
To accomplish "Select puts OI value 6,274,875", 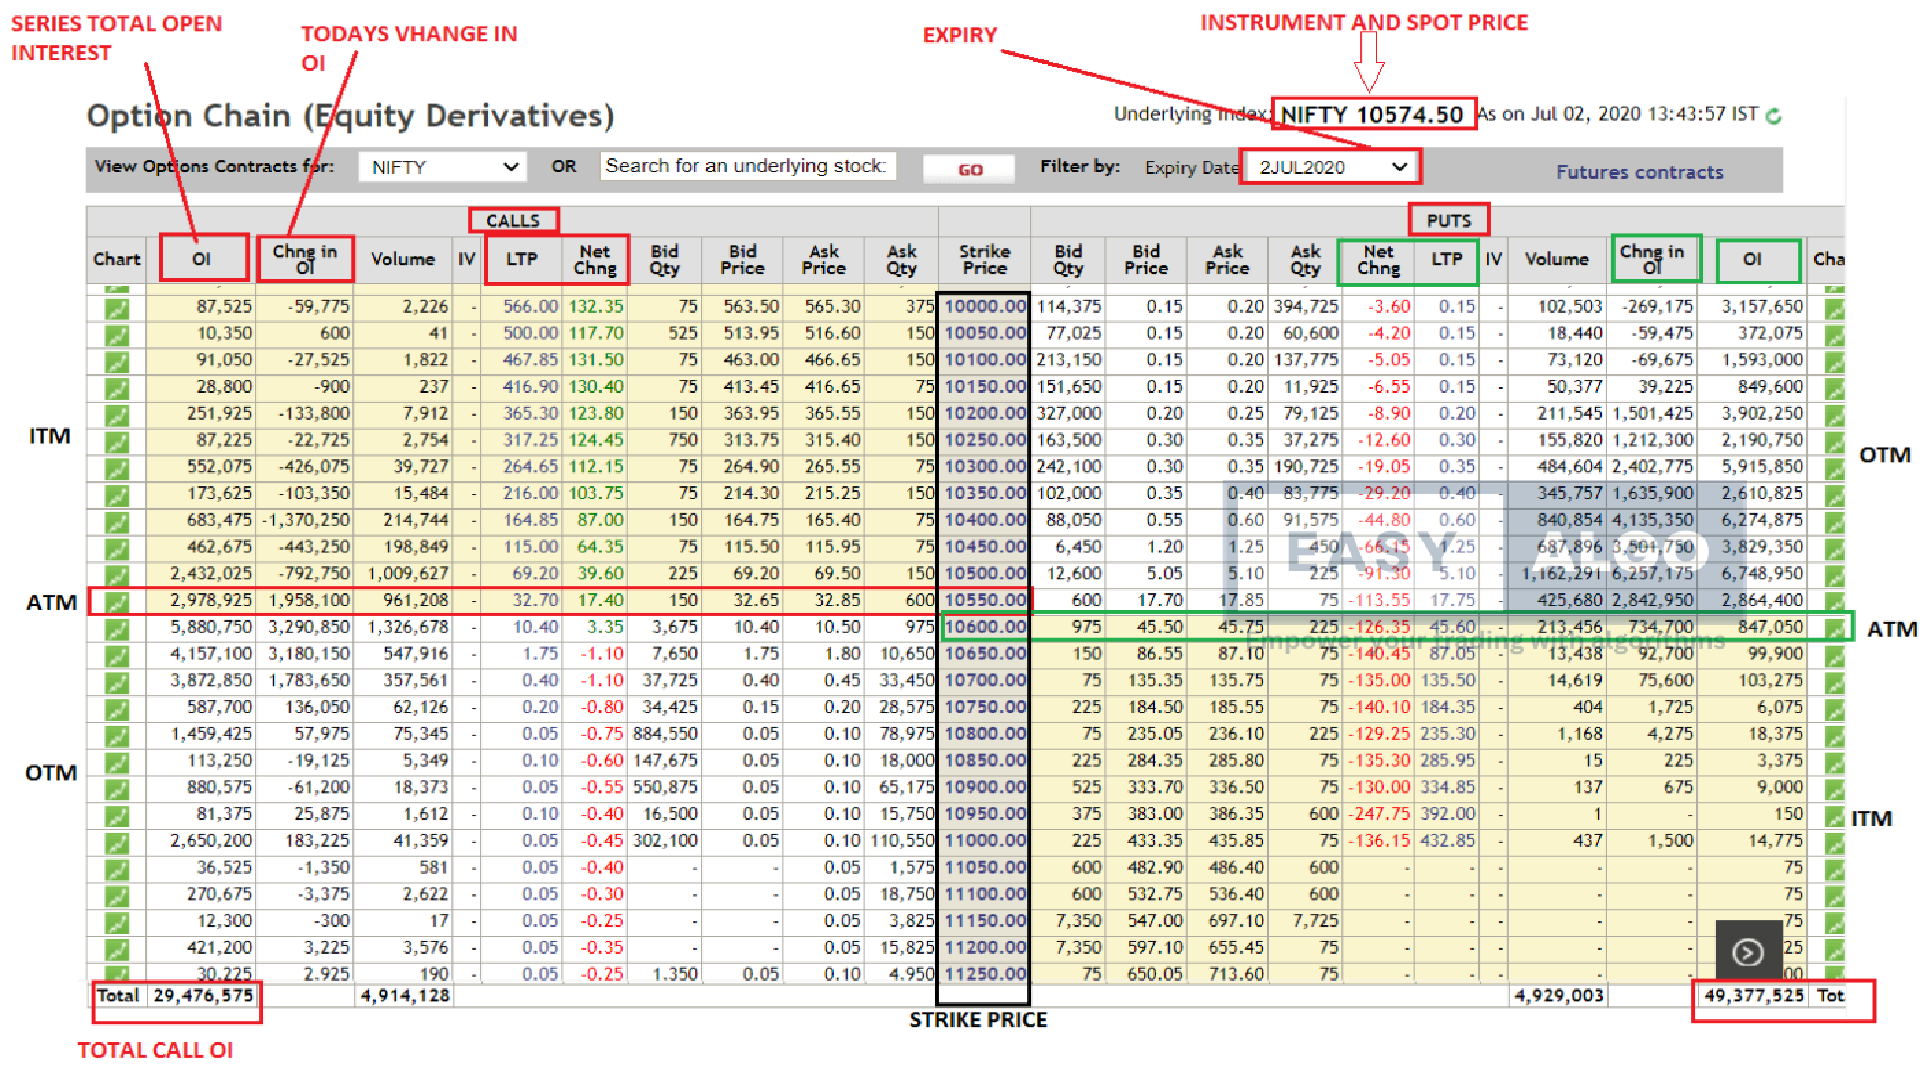I will coord(1762,520).
